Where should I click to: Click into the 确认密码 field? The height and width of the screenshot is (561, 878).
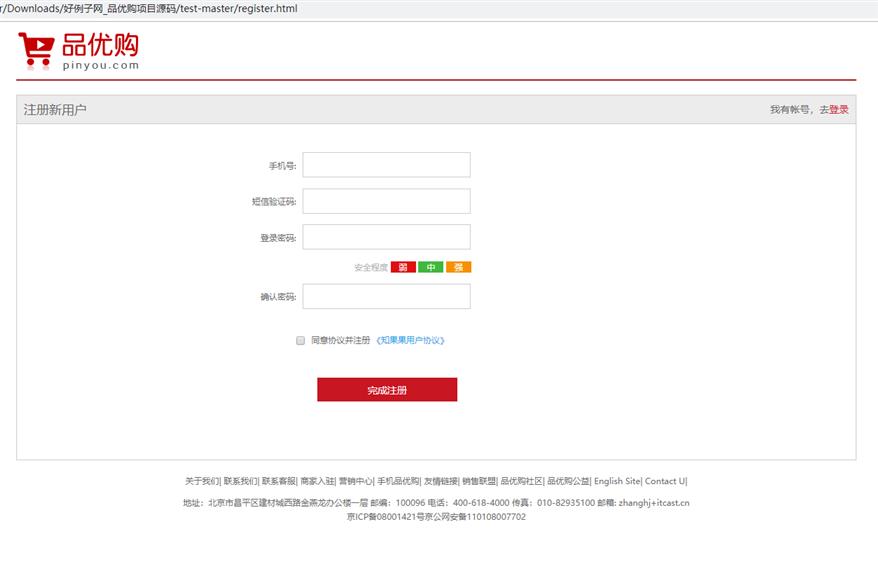[x=386, y=297]
